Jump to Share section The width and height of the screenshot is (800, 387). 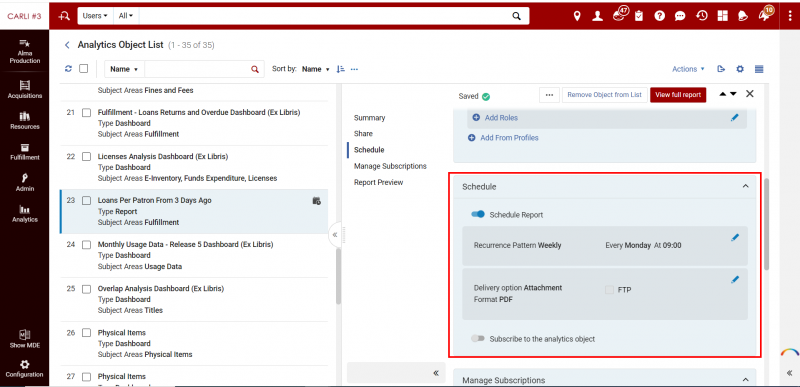pos(363,134)
